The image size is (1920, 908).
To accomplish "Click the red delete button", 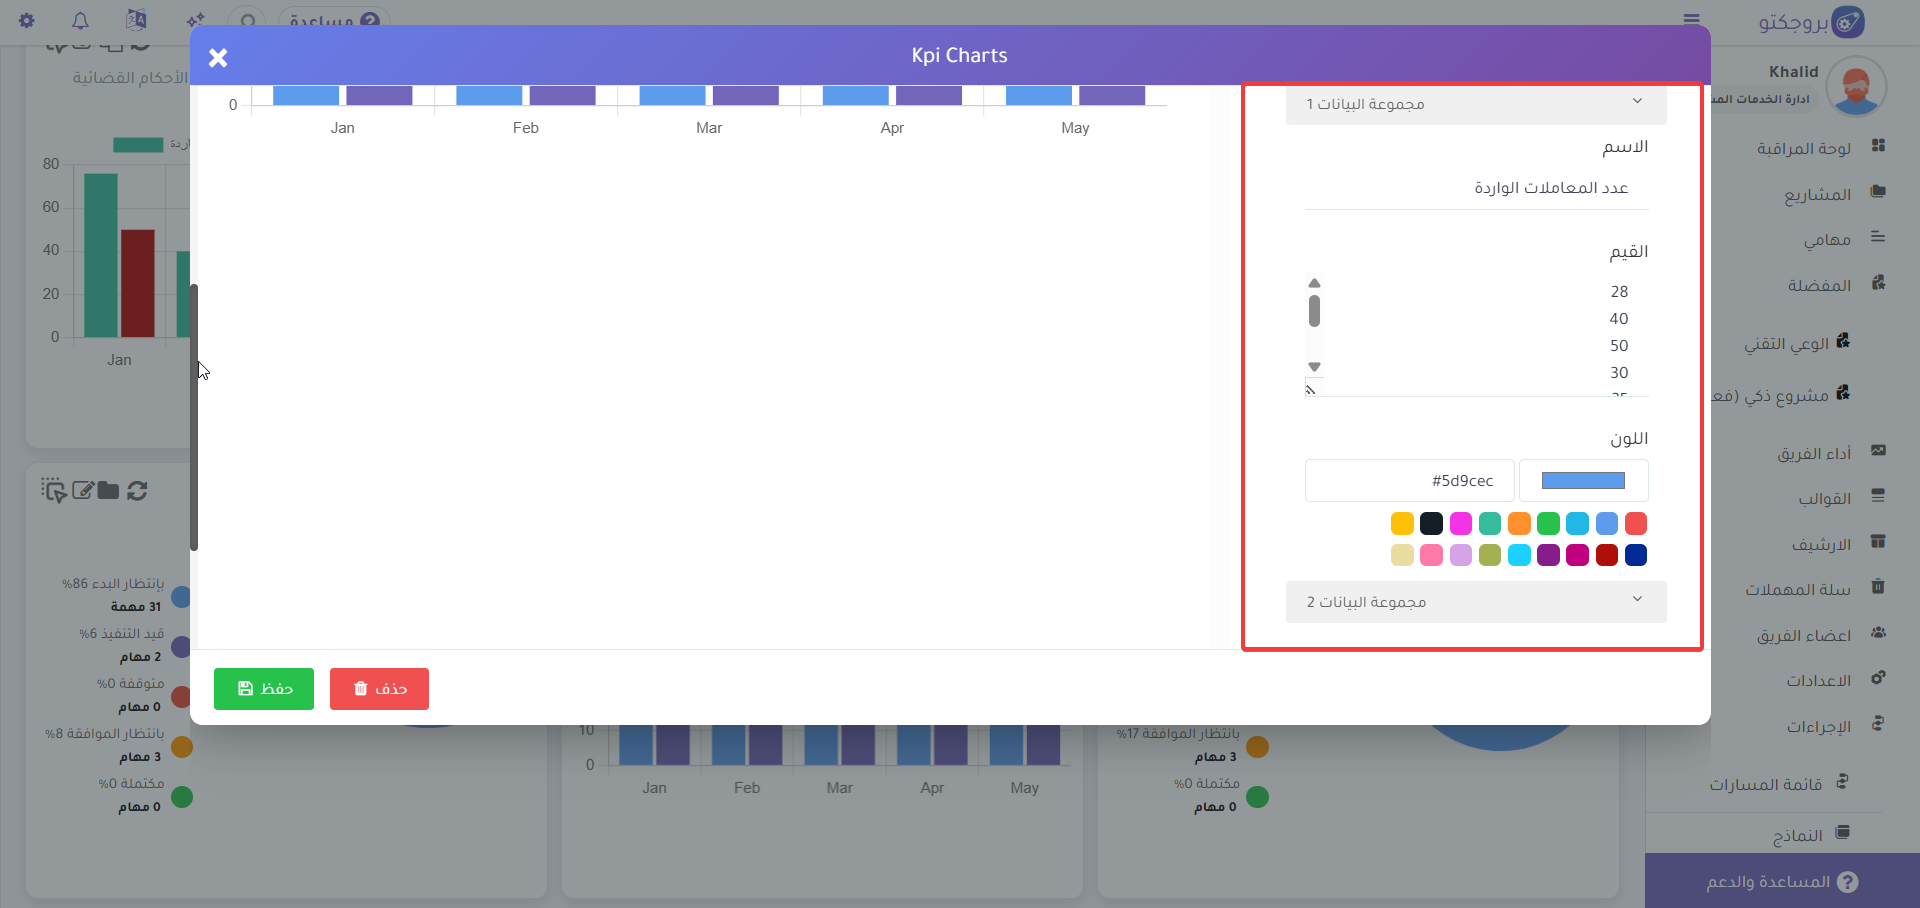I will click(x=379, y=689).
